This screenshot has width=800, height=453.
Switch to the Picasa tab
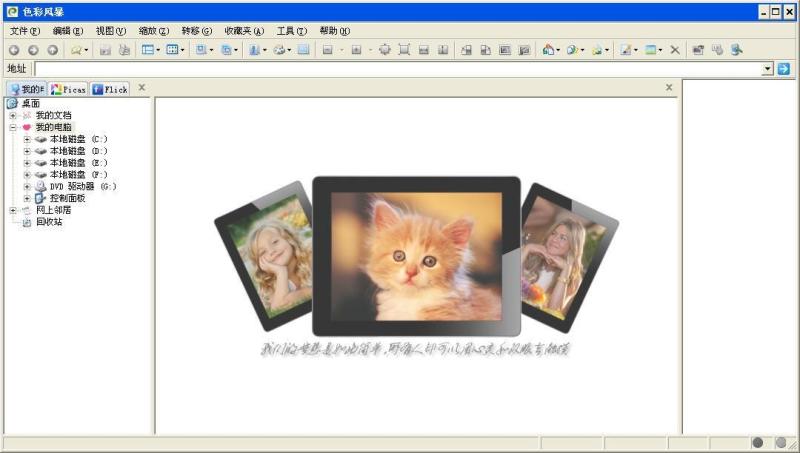pos(68,89)
